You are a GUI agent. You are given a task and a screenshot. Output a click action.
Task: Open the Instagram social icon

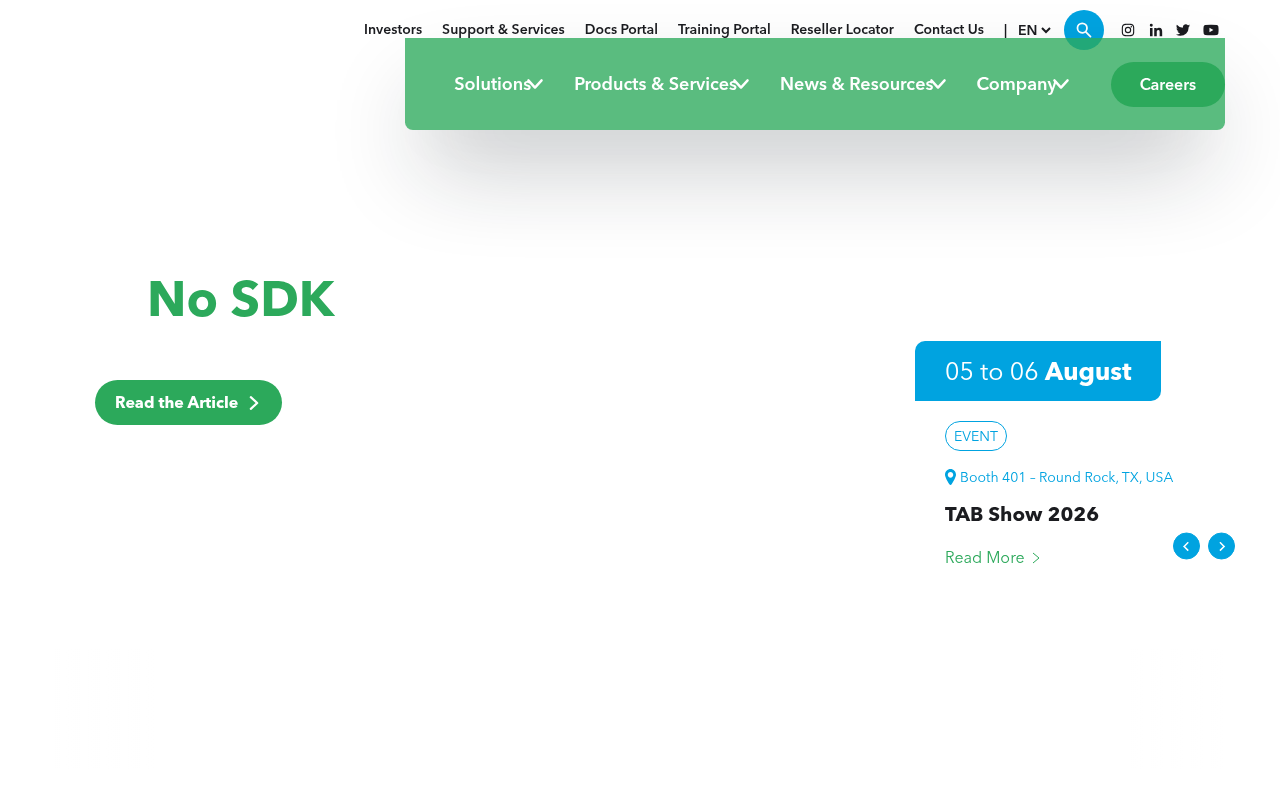[x=1128, y=30]
